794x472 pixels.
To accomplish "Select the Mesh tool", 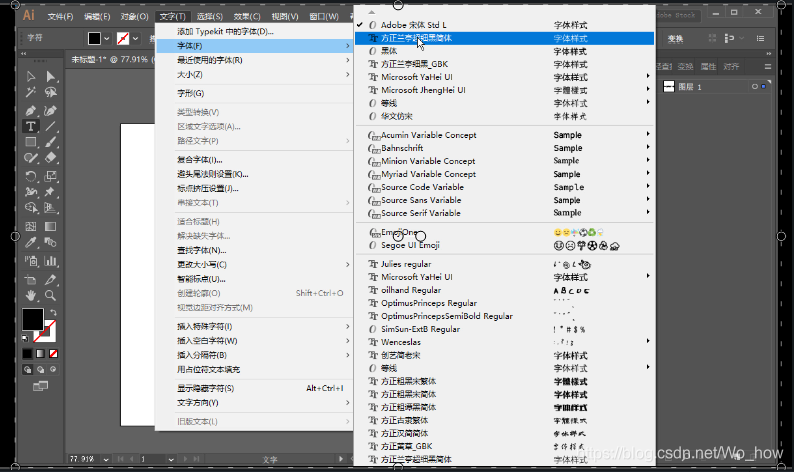I will 31,226.
